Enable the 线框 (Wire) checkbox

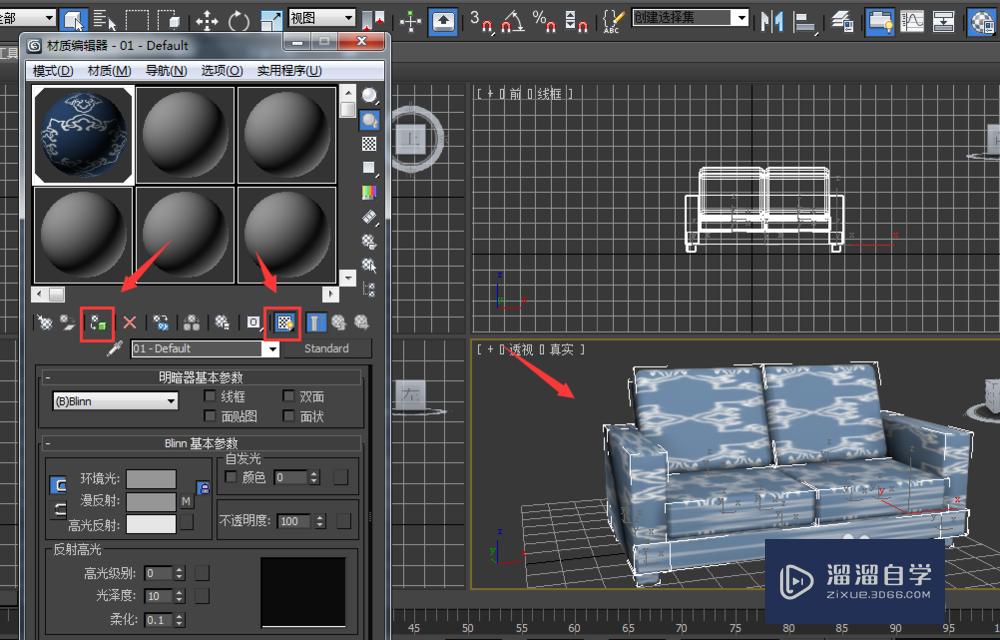pyautogui.click(x=209, y=397)
